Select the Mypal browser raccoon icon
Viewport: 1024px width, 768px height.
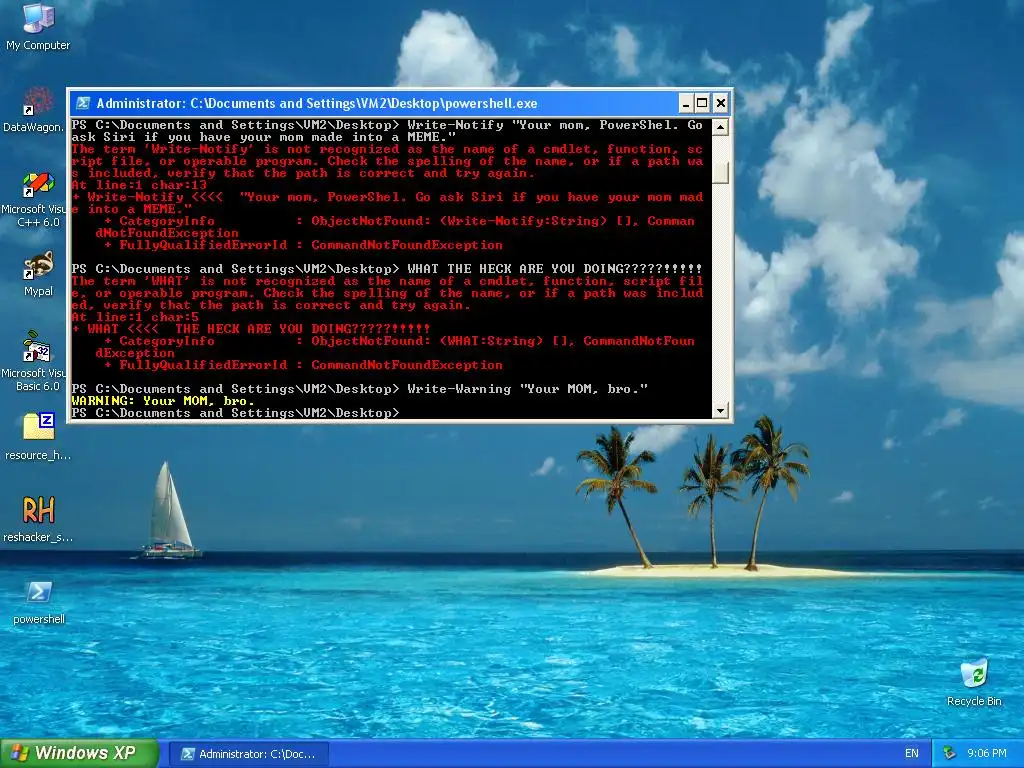[x=38, y=273]
